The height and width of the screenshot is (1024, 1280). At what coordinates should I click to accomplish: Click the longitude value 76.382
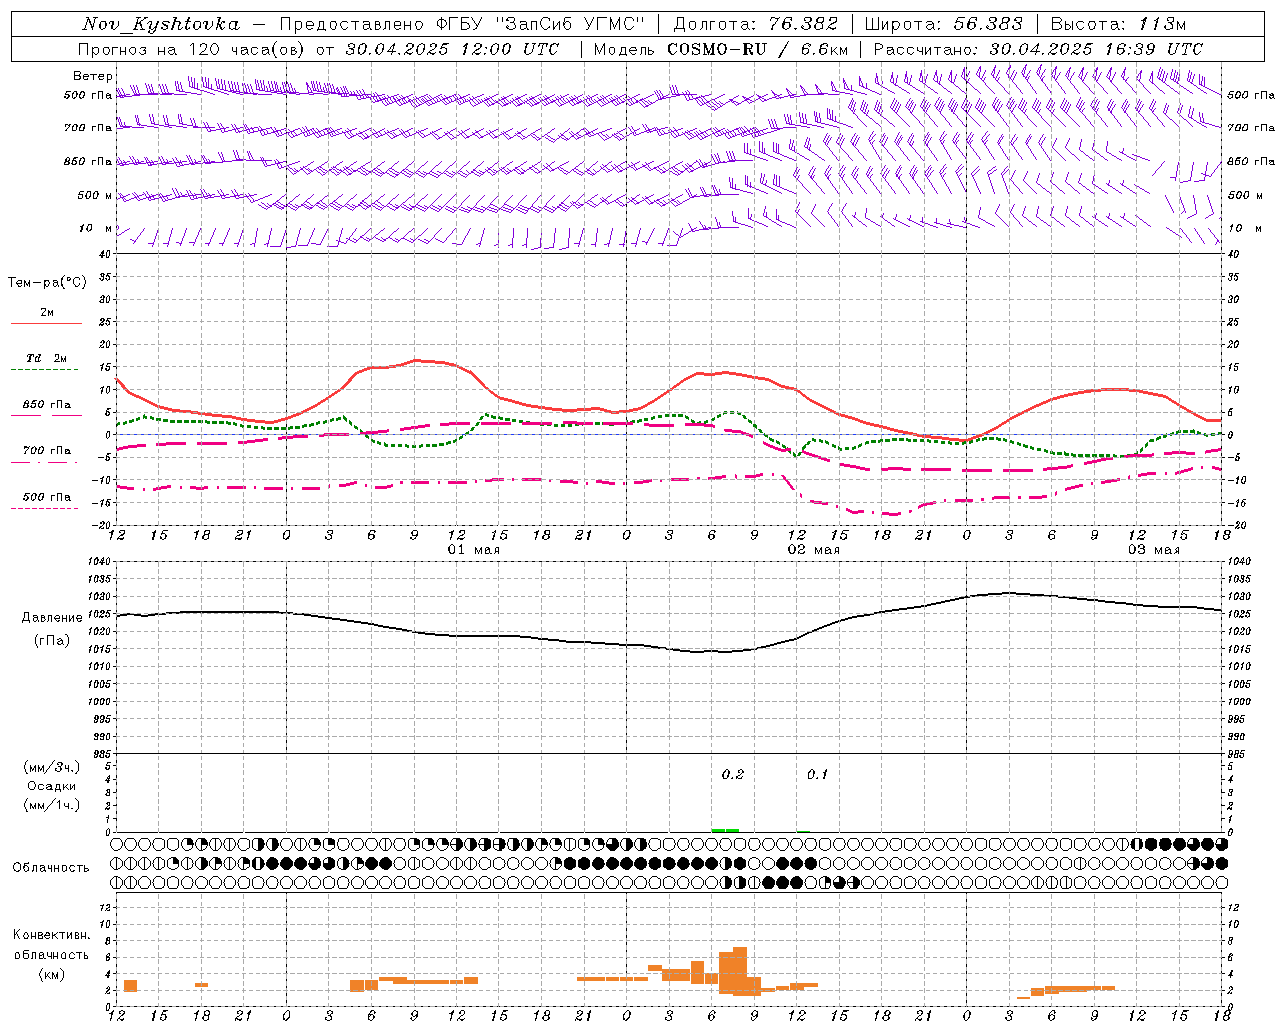pos(803,24)
